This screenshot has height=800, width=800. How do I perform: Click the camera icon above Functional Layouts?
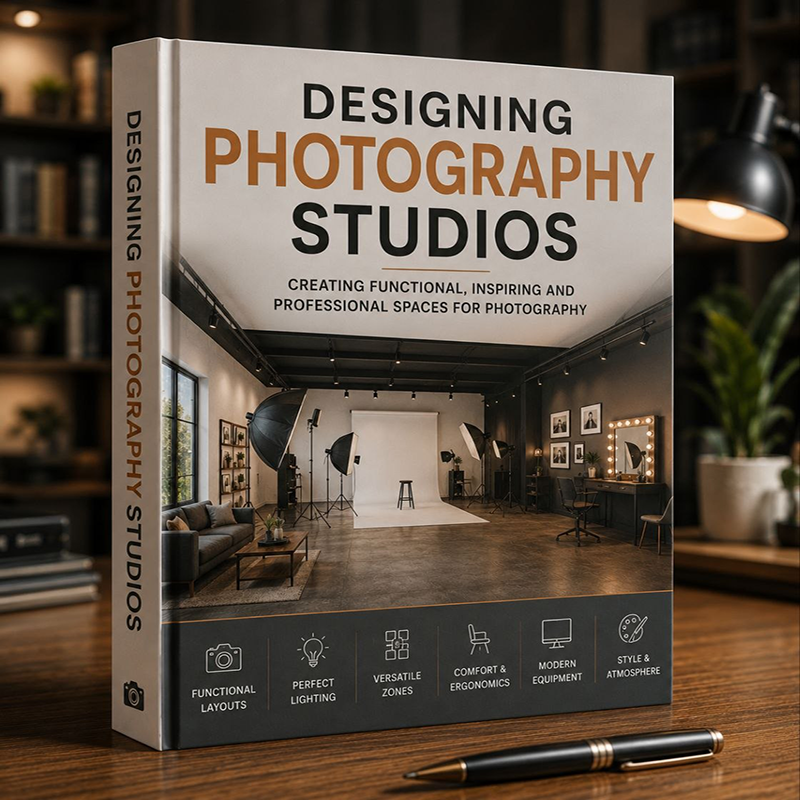(x=223, y=658)
